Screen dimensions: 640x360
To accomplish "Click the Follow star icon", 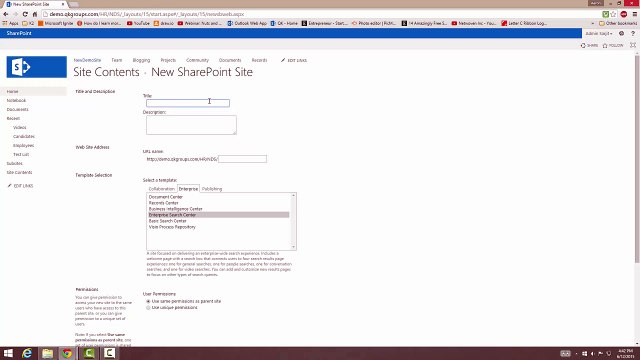I will 613,45.
